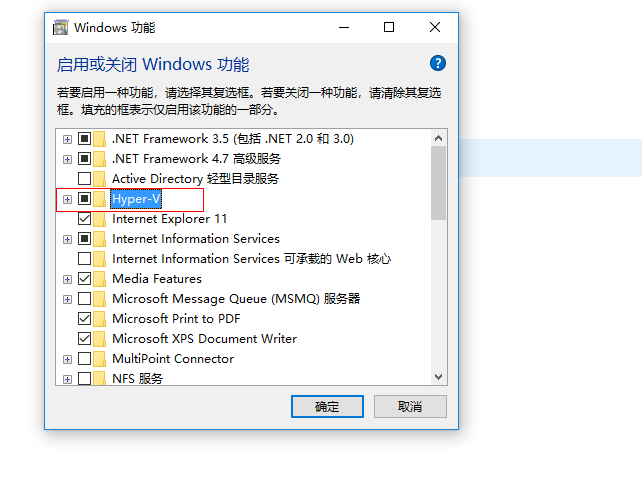642x498 pixels.
Task: Expand the NFS 服务 node
Action: click(x=68, y=379)
